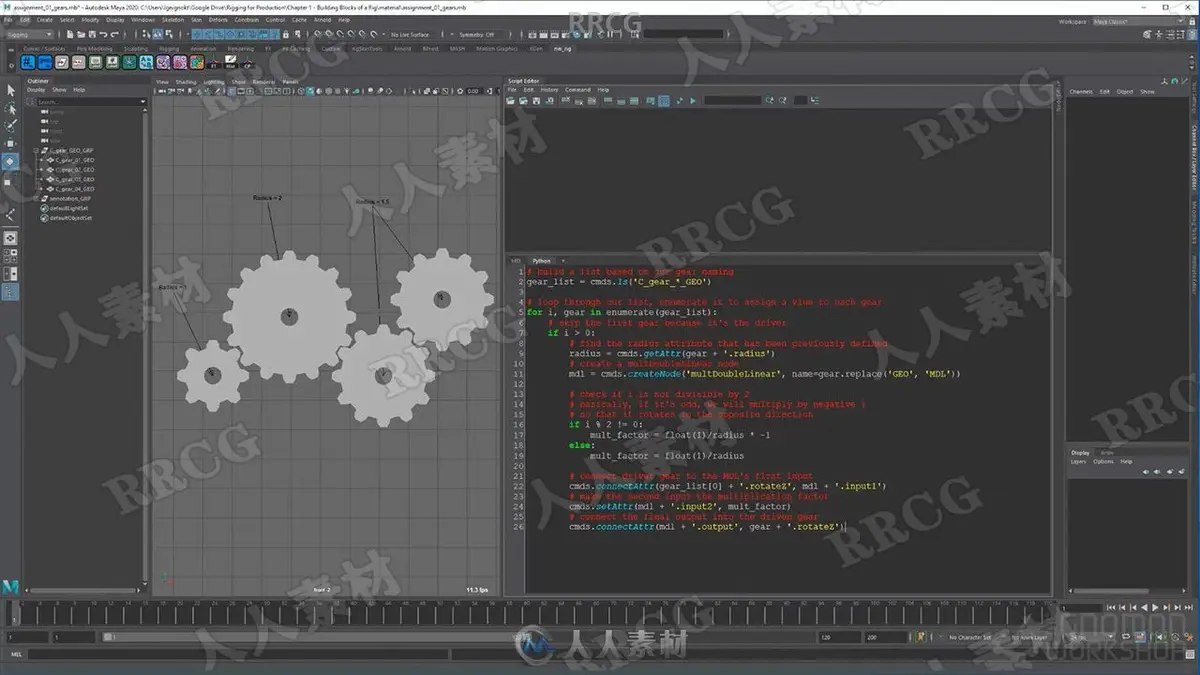Activate the Paint Selection brush tool
The image size is (1200, 675).
pyautogui.click(x=9, y=125)
